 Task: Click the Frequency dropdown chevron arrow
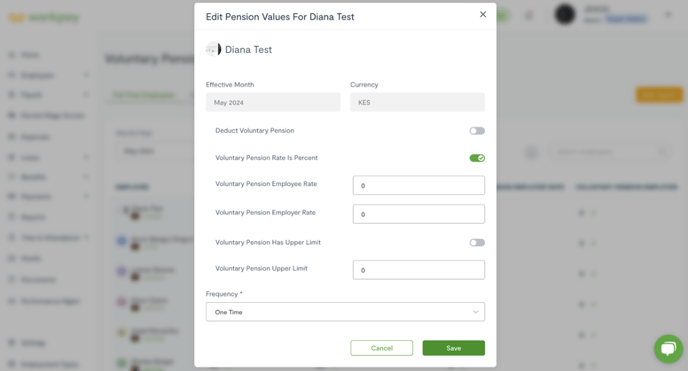tap(475, 312)
